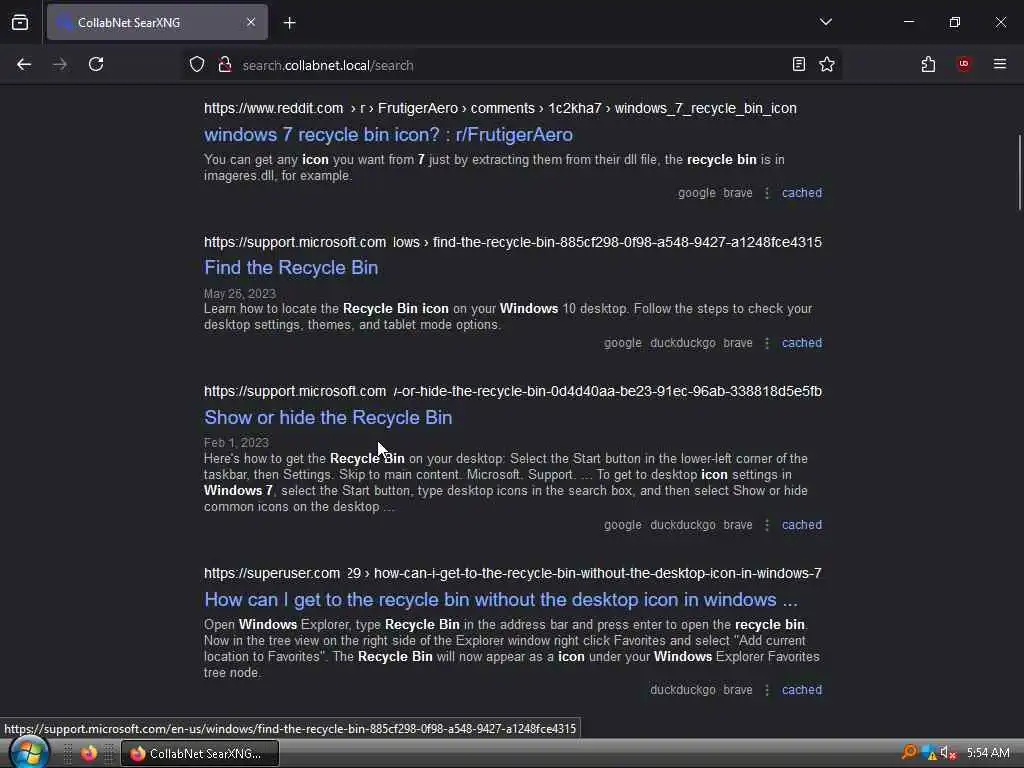The width and height of the screenshot is (1024, 768).
Task: Open the 'Show or hide the Recycle Bin' result
Action: (328, 418)
